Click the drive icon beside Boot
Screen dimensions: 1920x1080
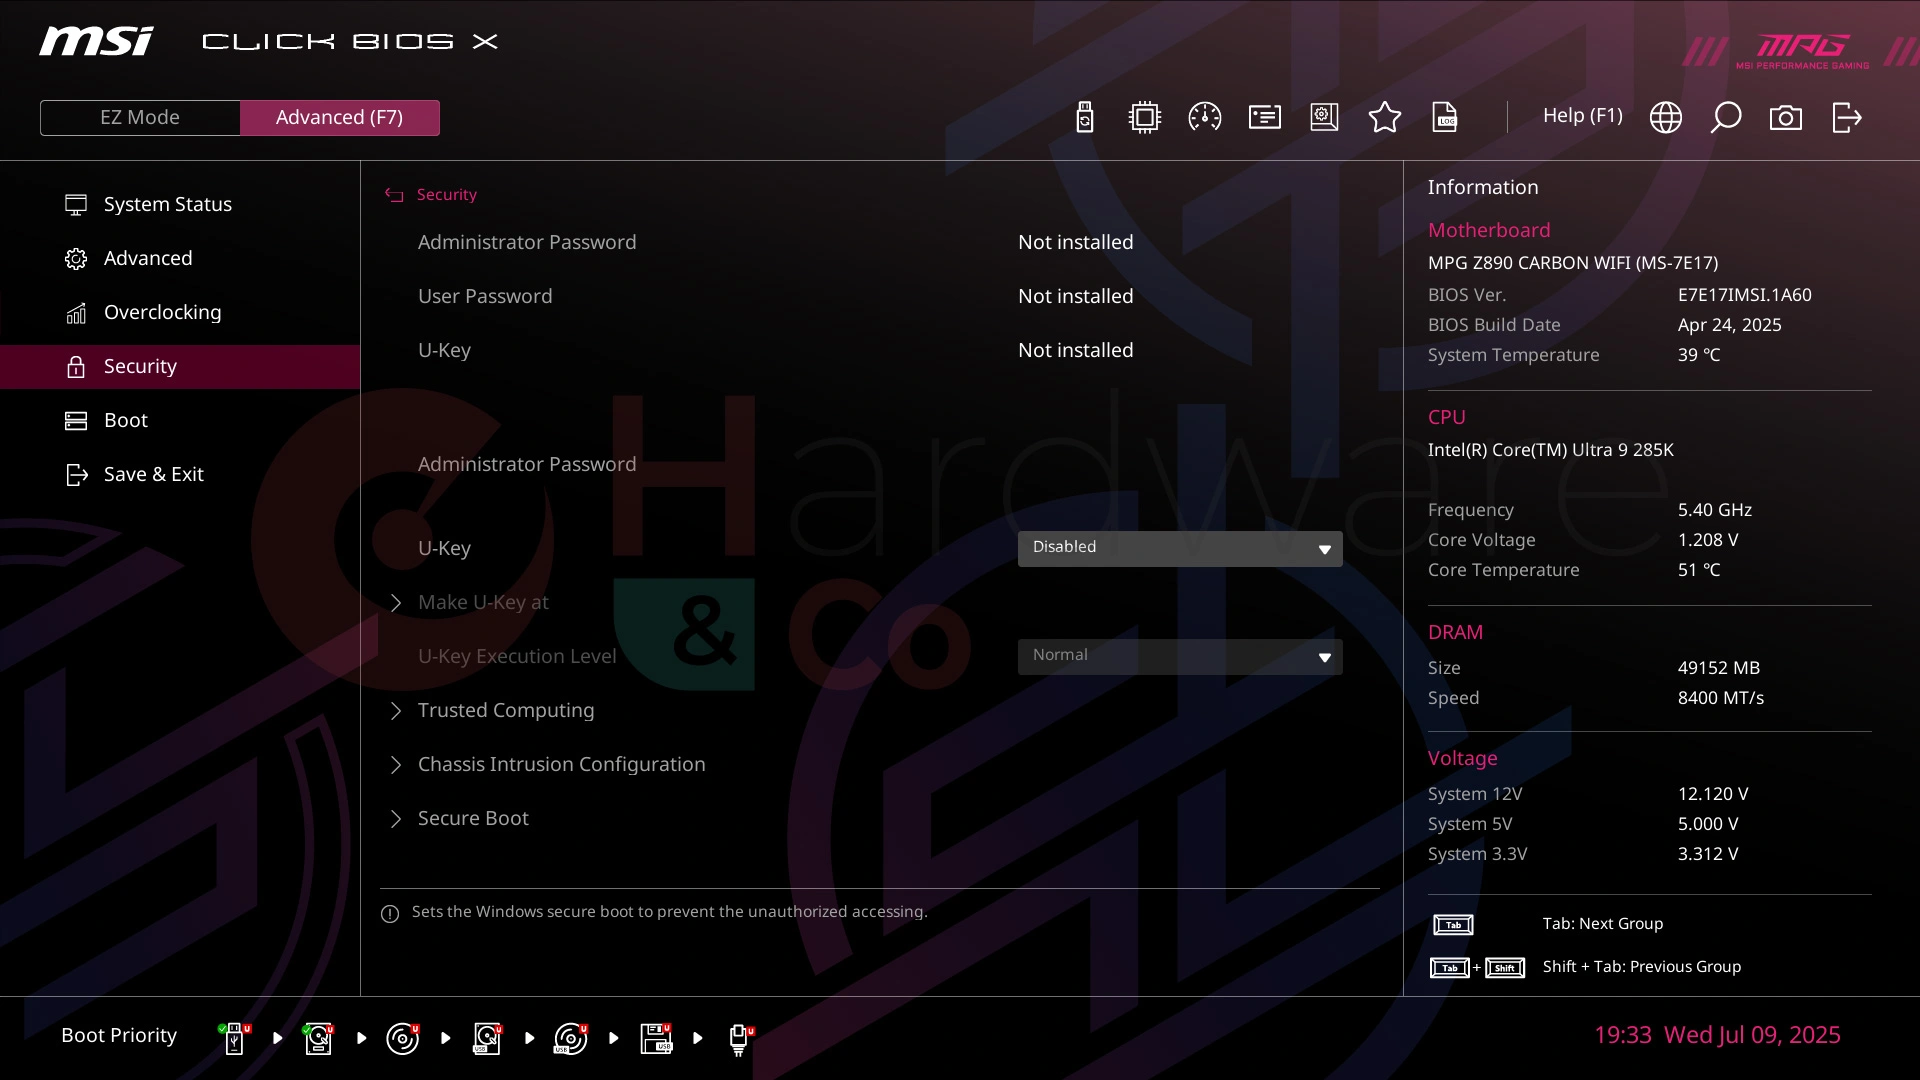coord(76,421)
